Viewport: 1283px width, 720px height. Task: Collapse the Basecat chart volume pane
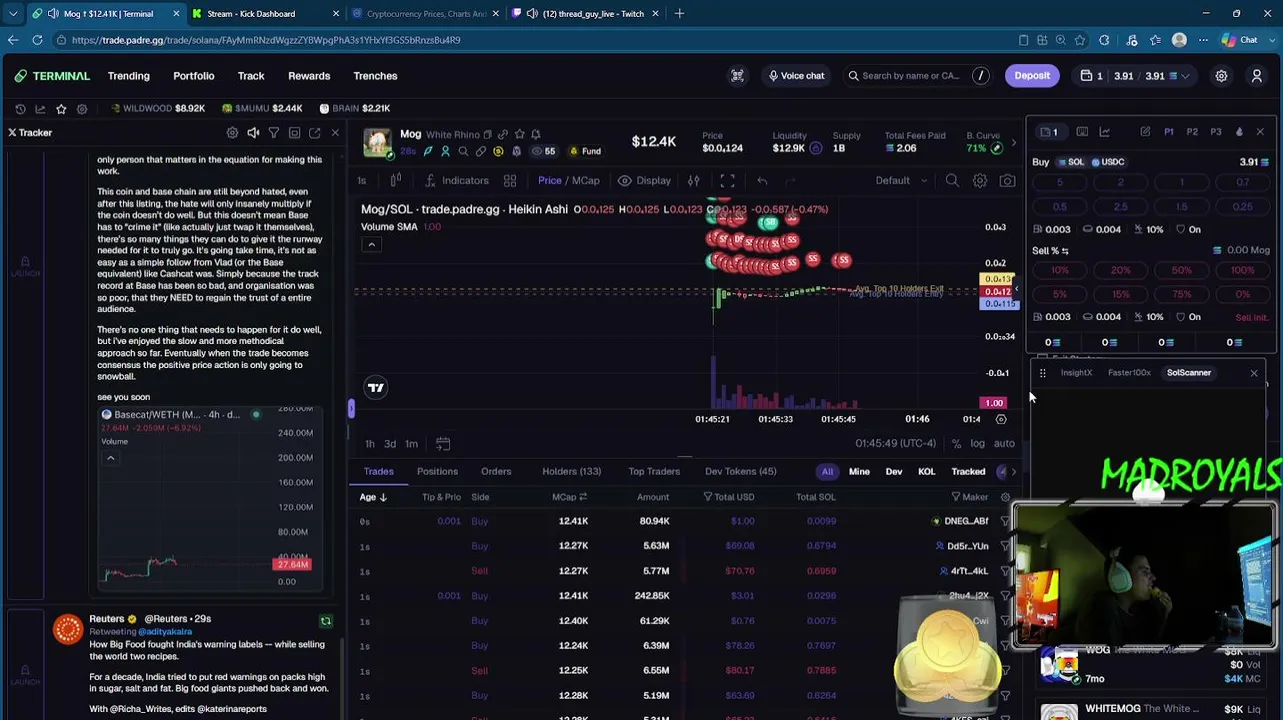tap(111, 459)
